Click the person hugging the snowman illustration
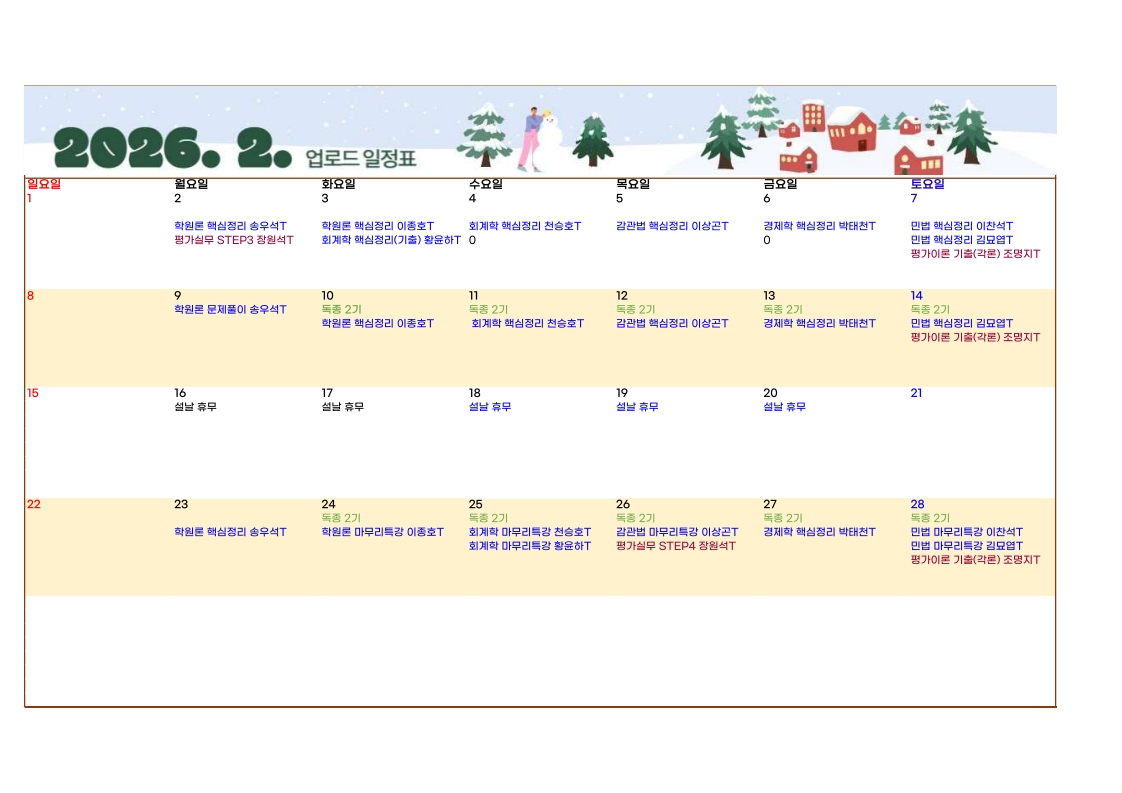 click(x=531, y=140)
